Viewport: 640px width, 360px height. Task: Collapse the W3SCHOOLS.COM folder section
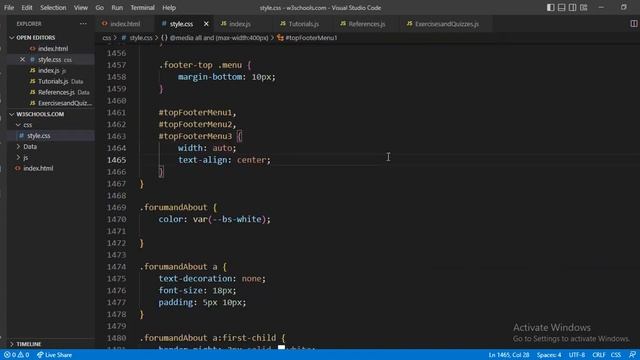(40, 114)
